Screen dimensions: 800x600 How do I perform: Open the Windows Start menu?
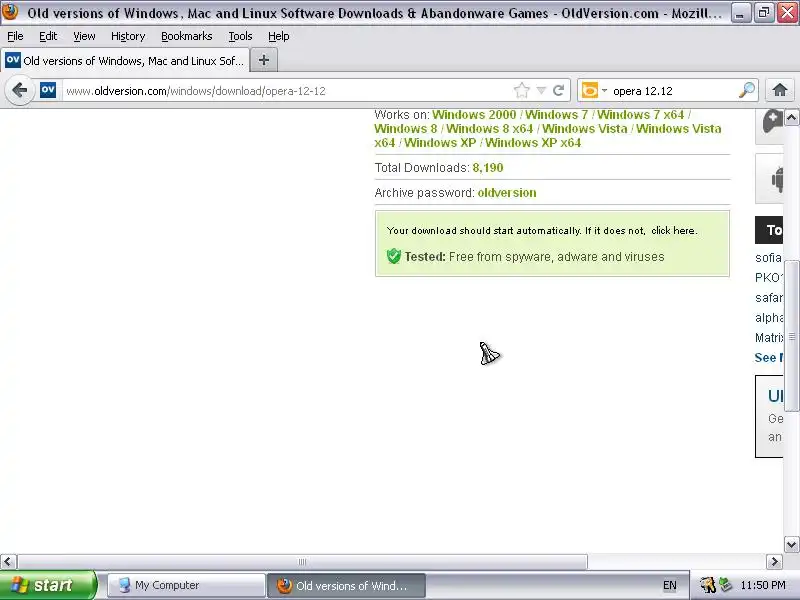pyautogui.click(x=48, y=585)
